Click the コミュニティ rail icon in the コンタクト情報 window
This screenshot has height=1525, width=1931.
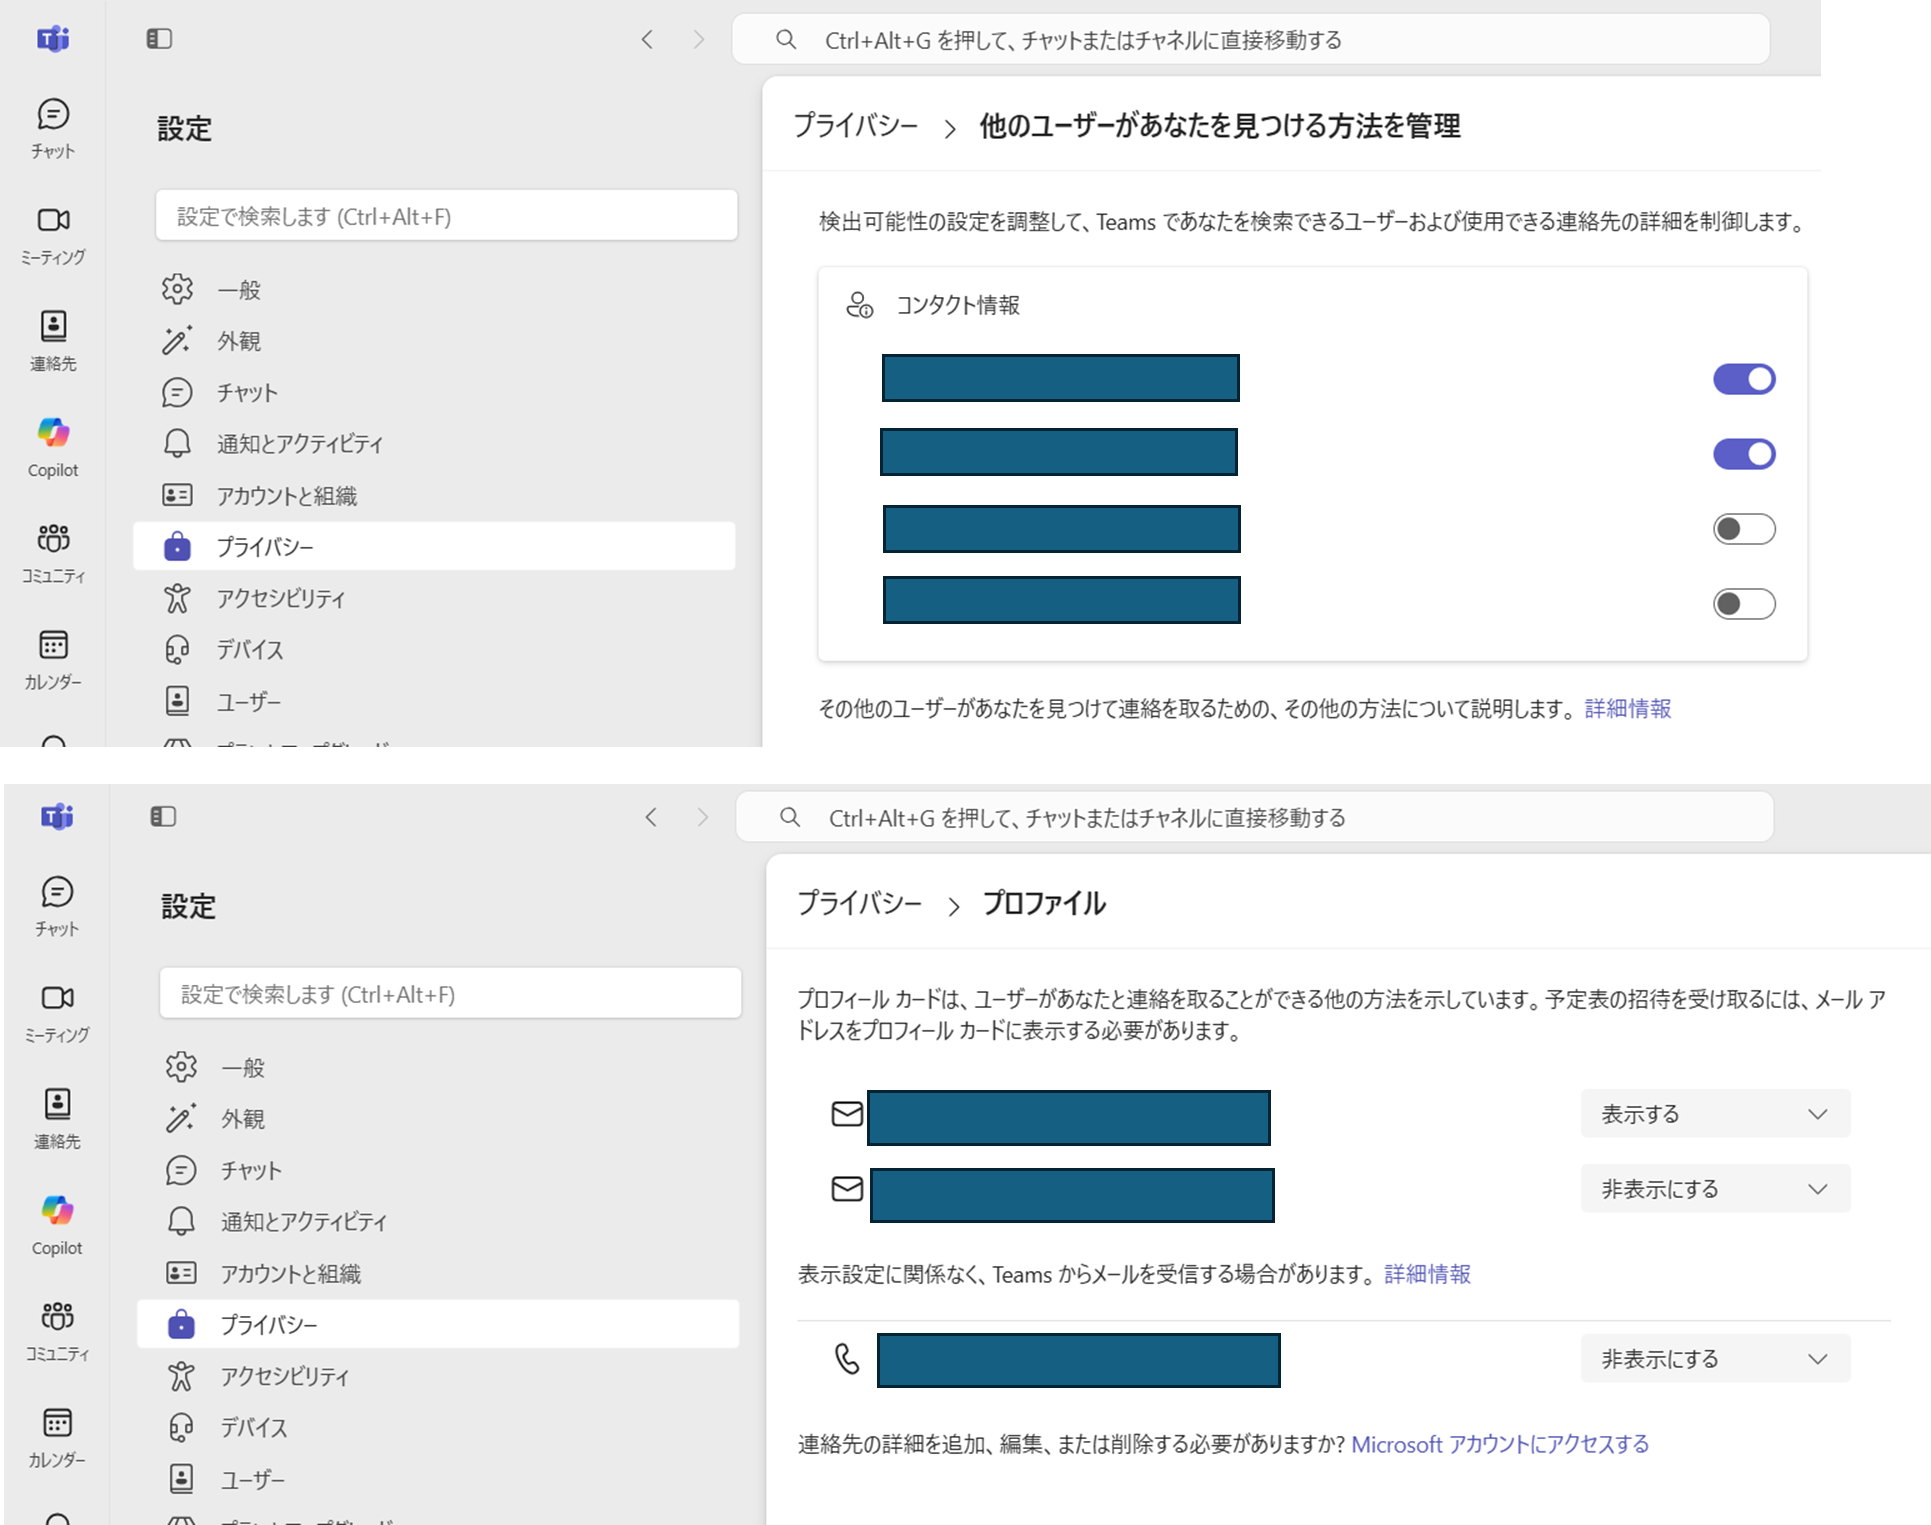pos(53,538)
